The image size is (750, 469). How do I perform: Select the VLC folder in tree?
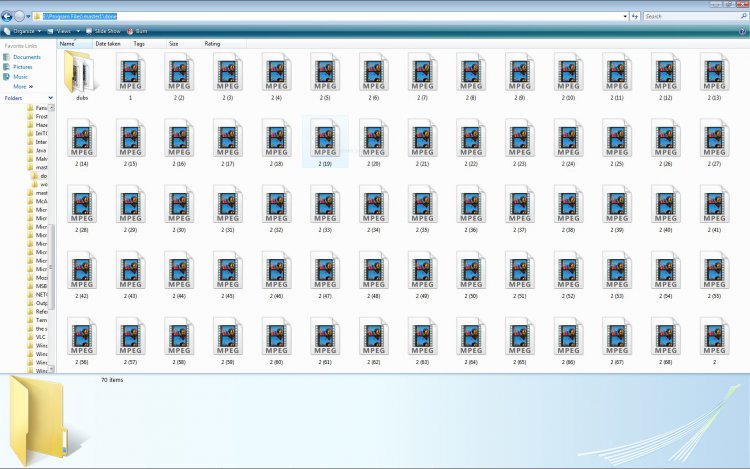coord(37,337)
